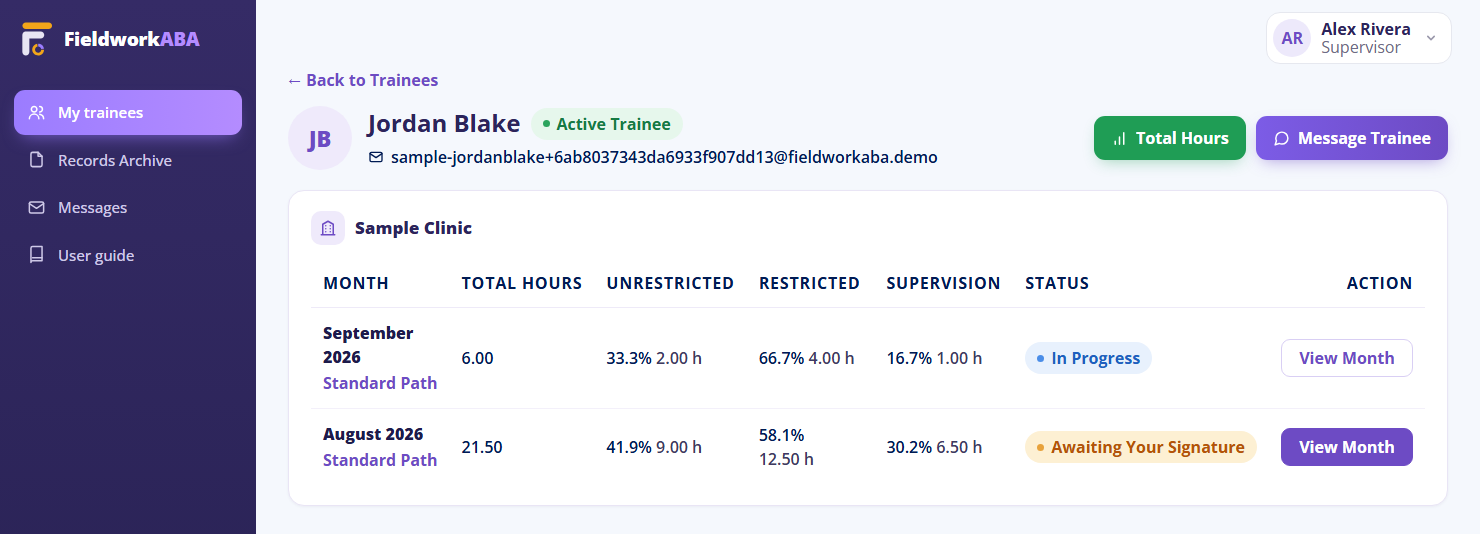Image resolution: width=1480 pixels, height=534 pixels.
Task: Click the bar chart icon in Total Hours
Action: pyautogui.click(x=1119, y=139)
